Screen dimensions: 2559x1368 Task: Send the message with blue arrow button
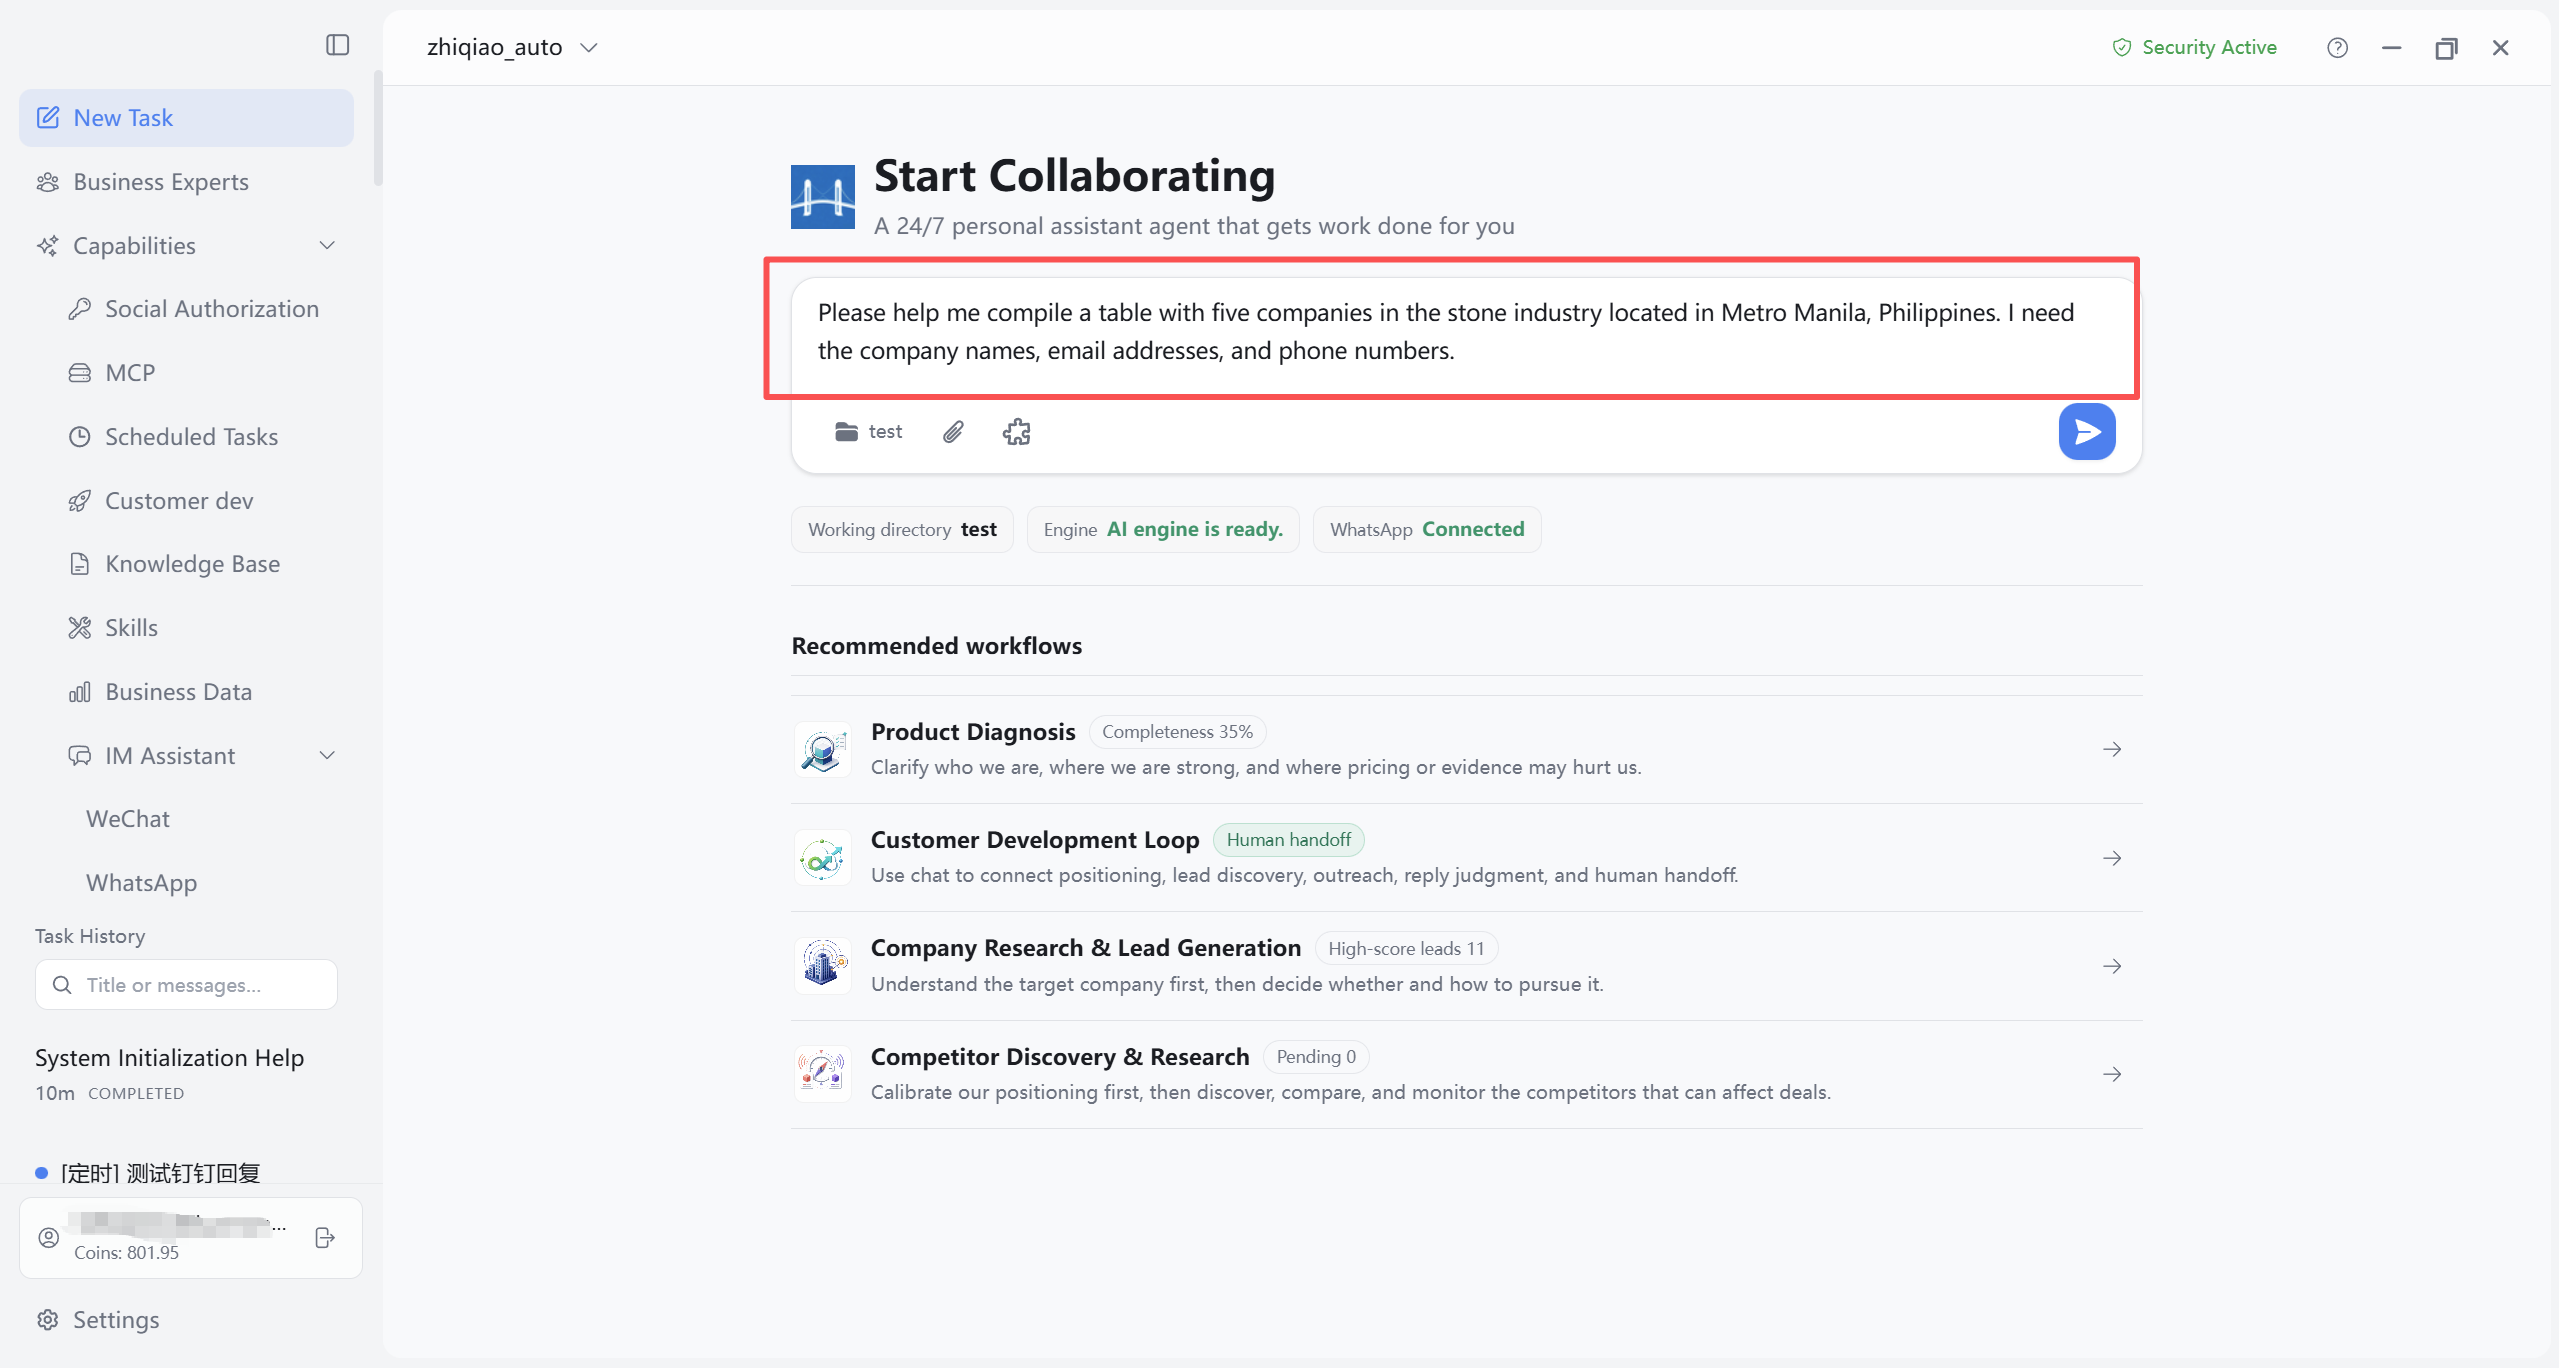tap(2086, 431)
